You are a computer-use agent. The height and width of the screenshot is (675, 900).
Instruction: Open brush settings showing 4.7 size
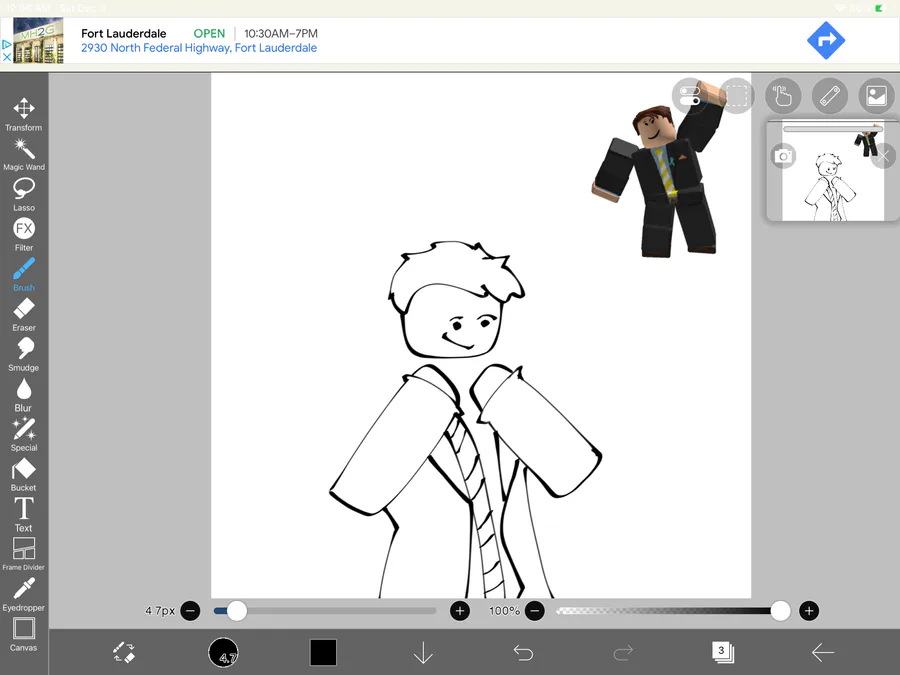click(x=223, y=653)
